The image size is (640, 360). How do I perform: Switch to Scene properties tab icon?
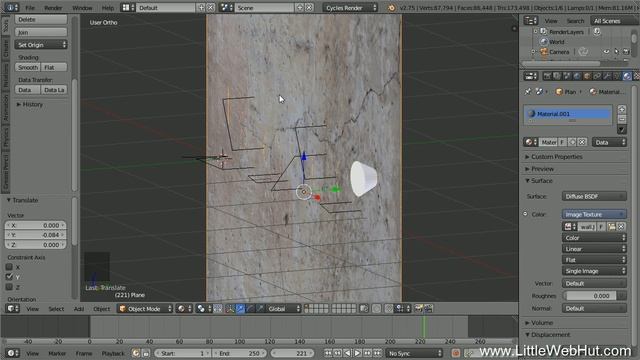pyautogui.click(x=567, y=76)
